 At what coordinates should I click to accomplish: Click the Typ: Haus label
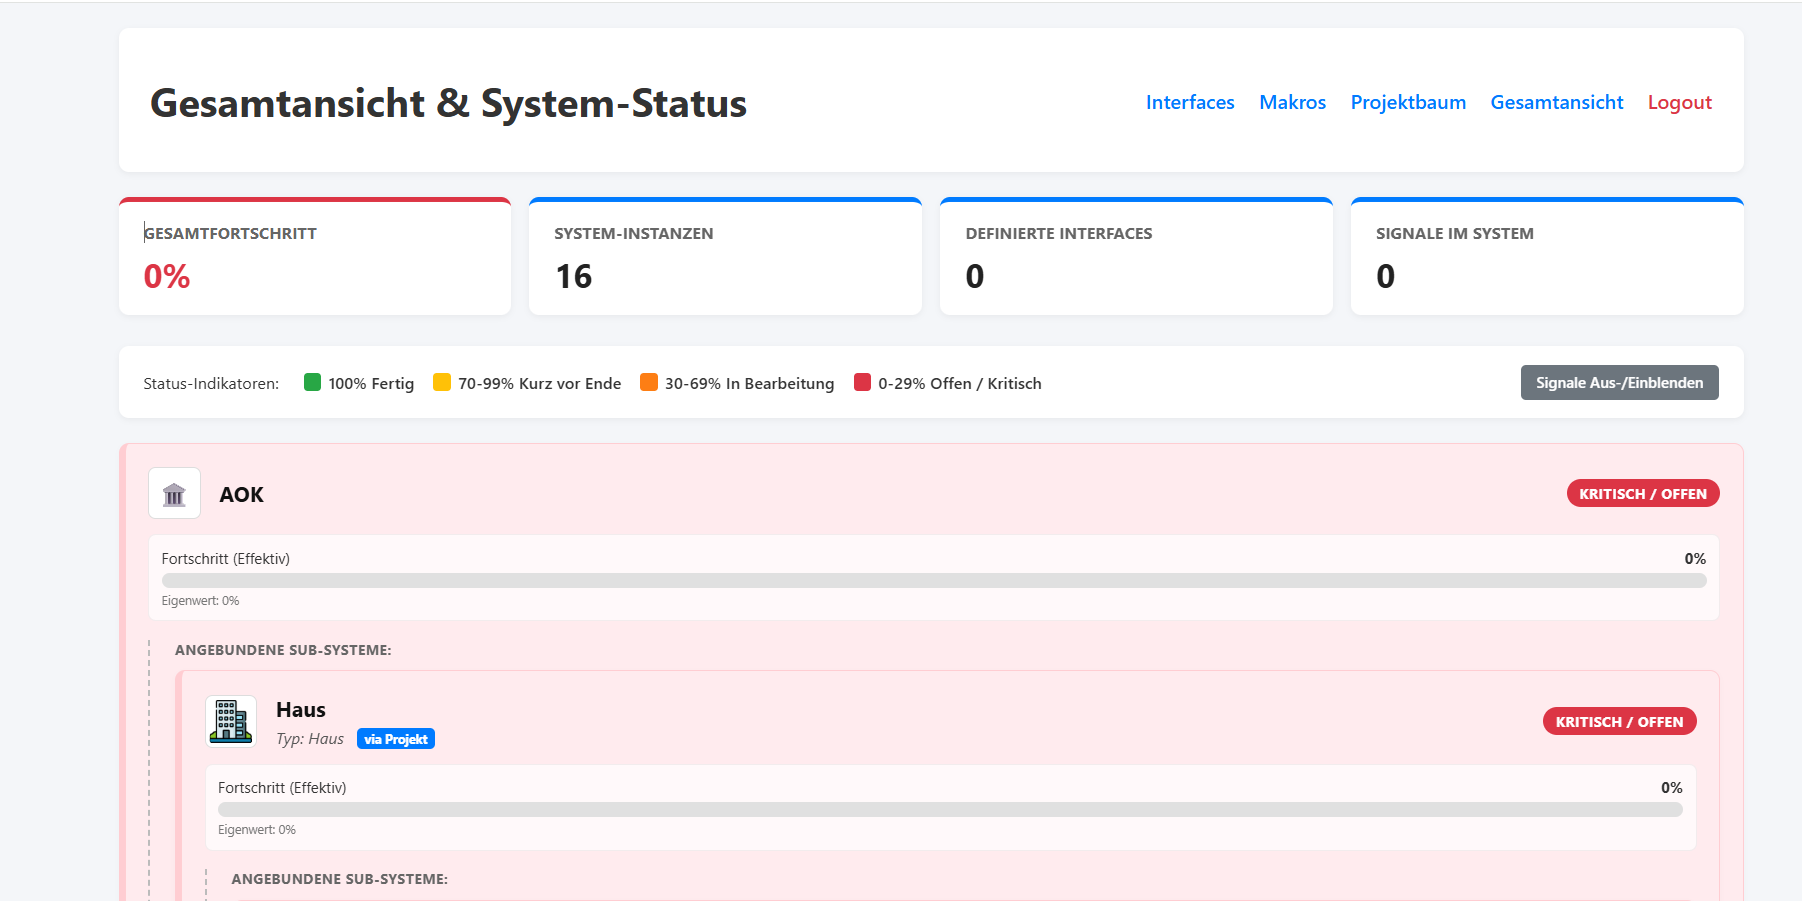click(x=310, y=739)
